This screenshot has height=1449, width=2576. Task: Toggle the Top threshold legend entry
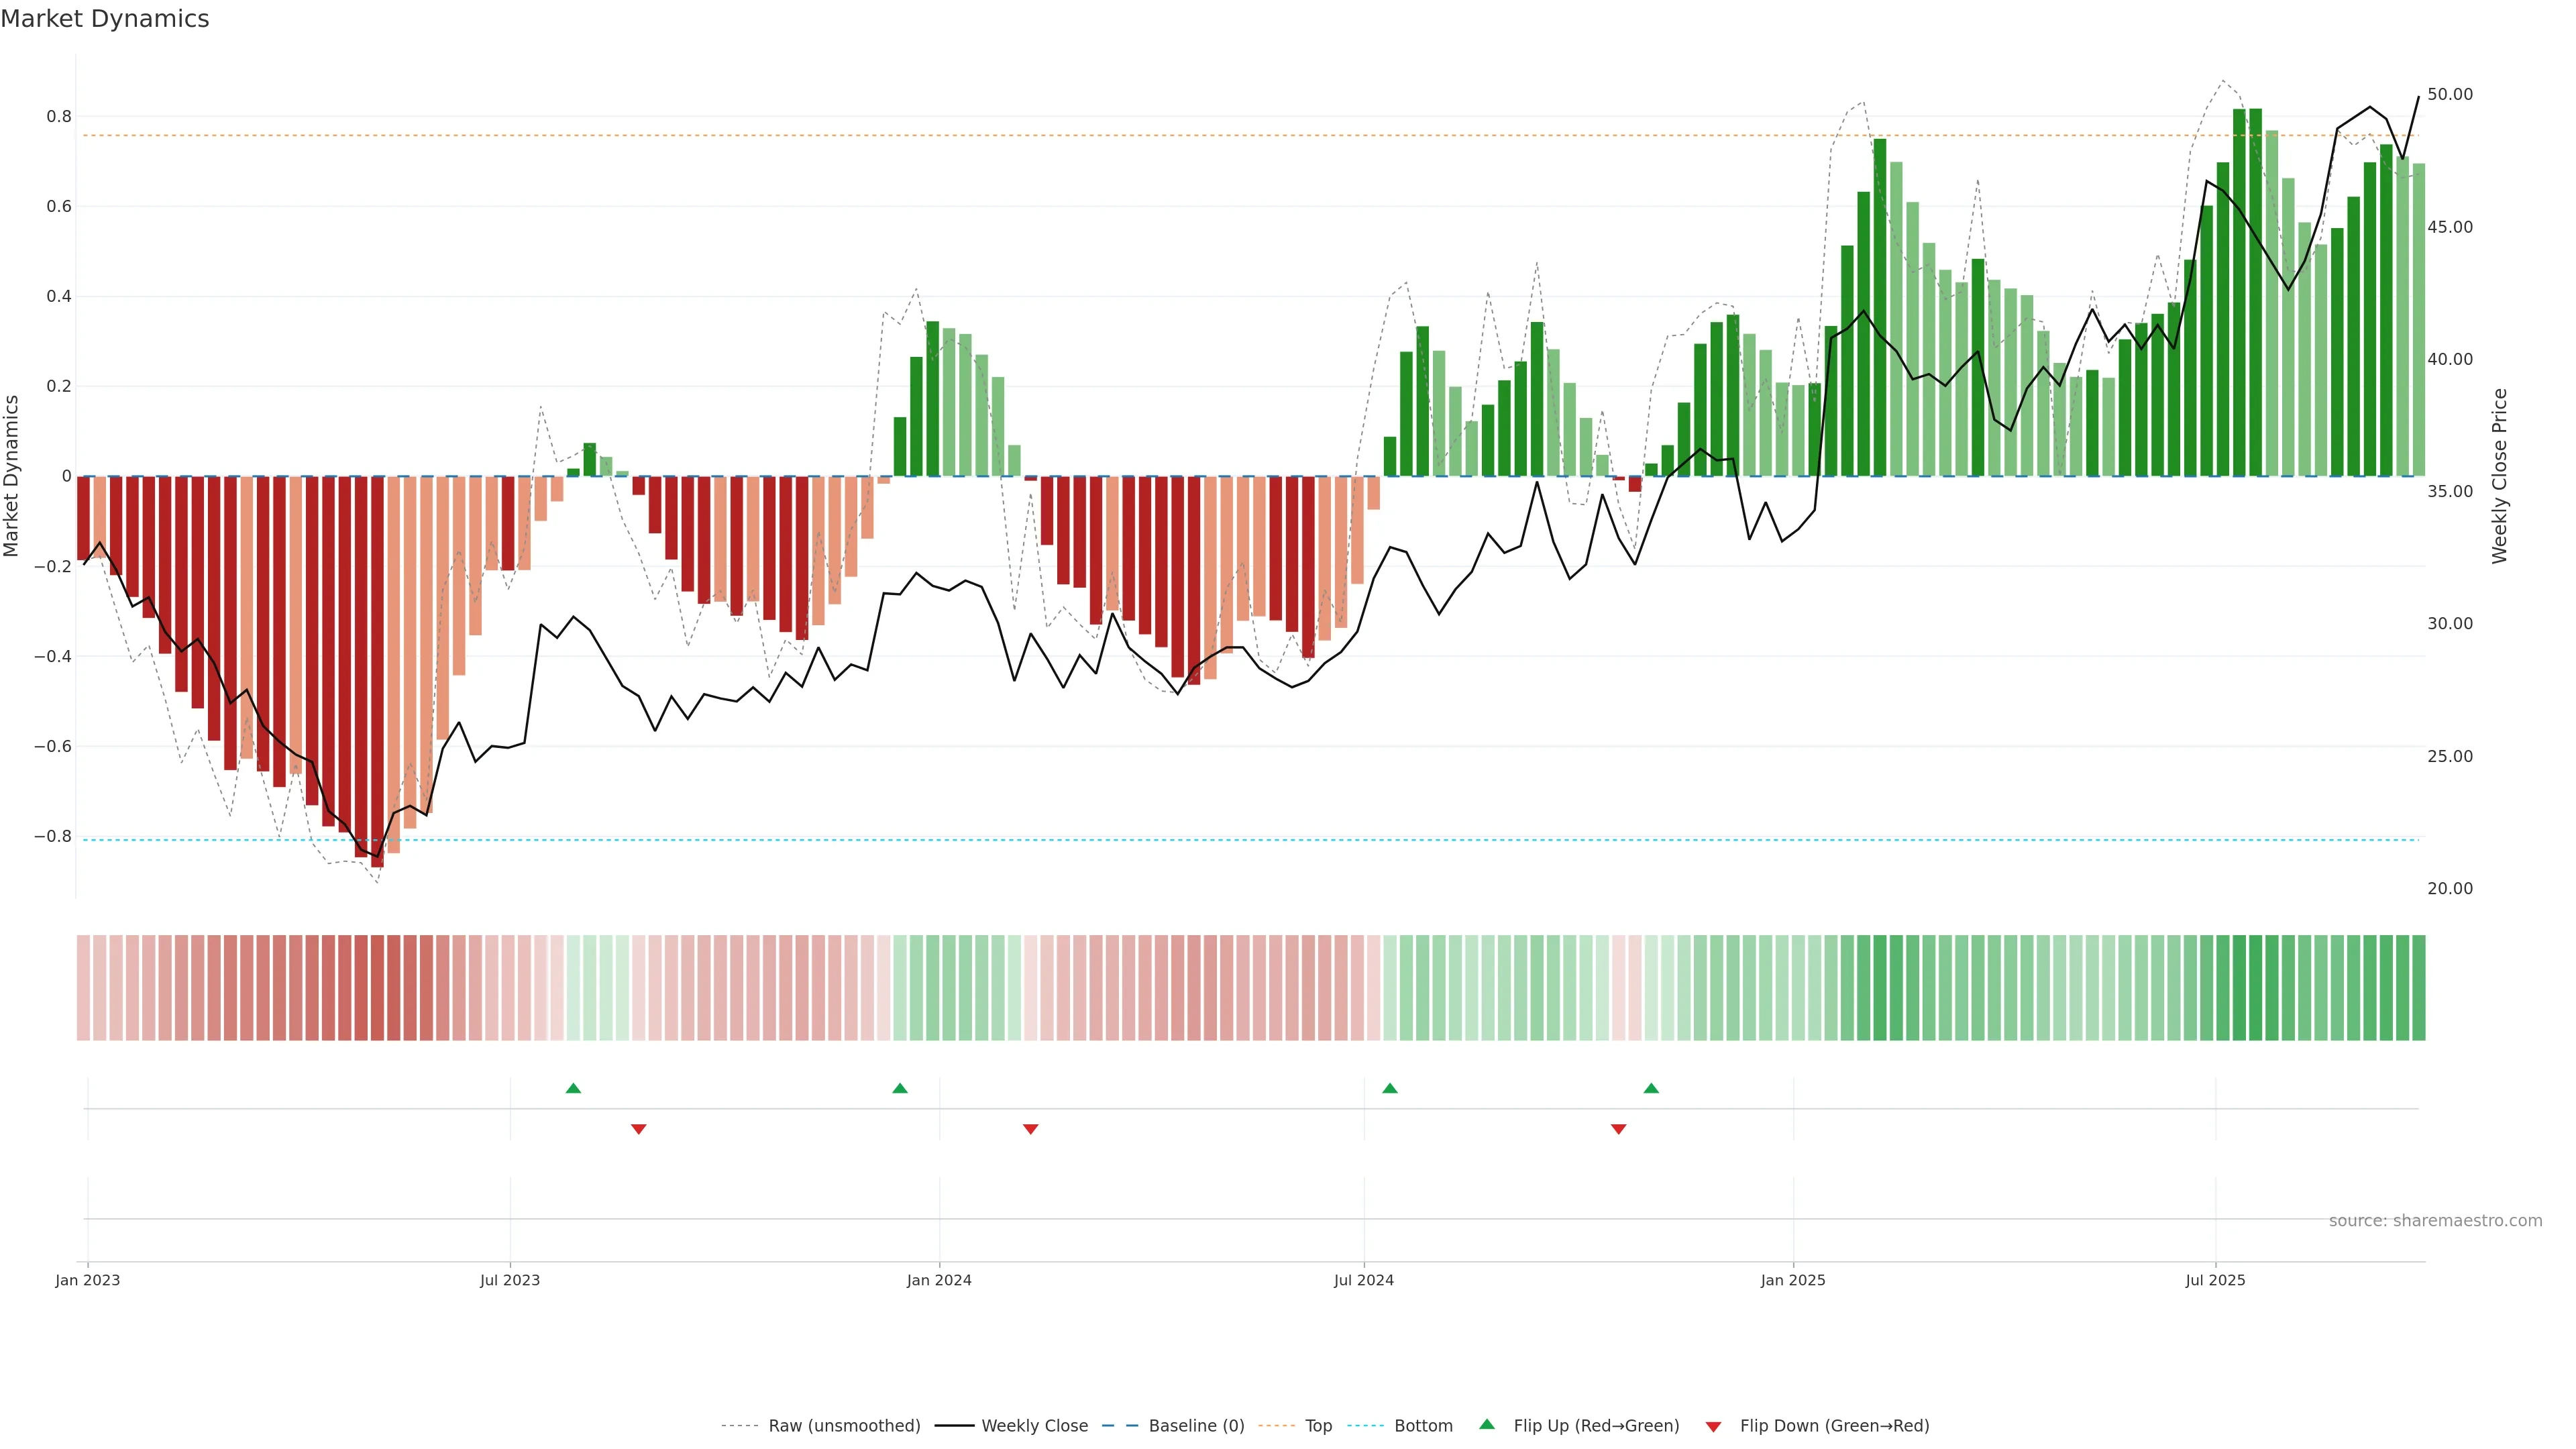(1318, 1426)
